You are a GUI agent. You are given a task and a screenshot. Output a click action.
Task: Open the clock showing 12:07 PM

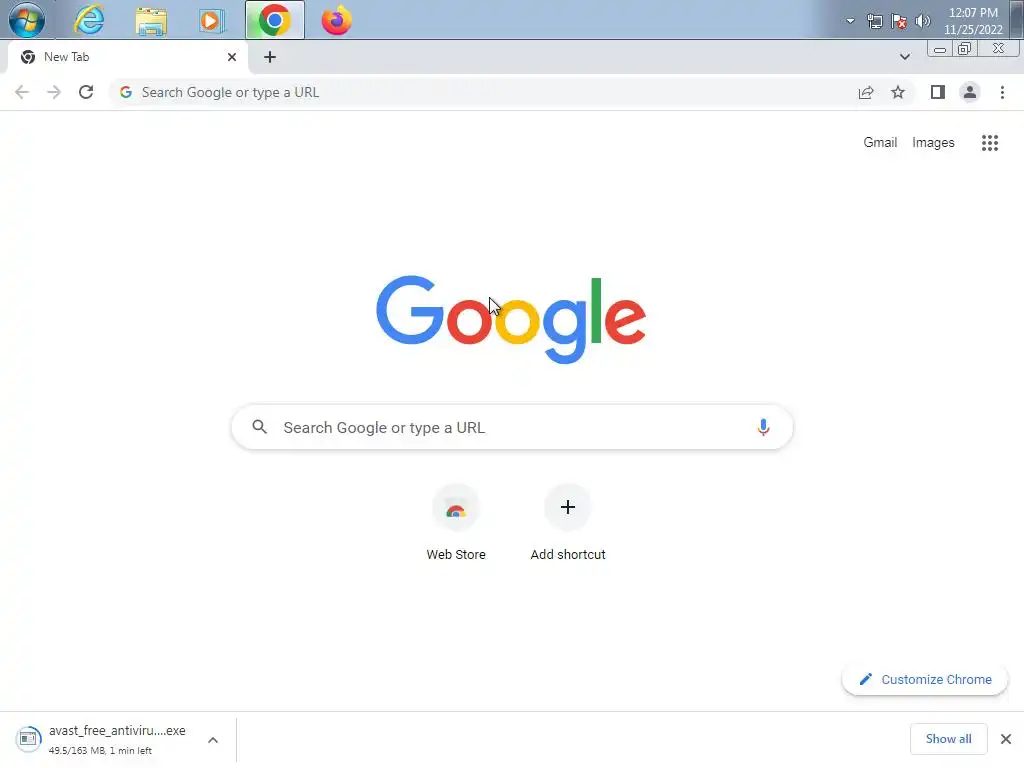[973, 21]
